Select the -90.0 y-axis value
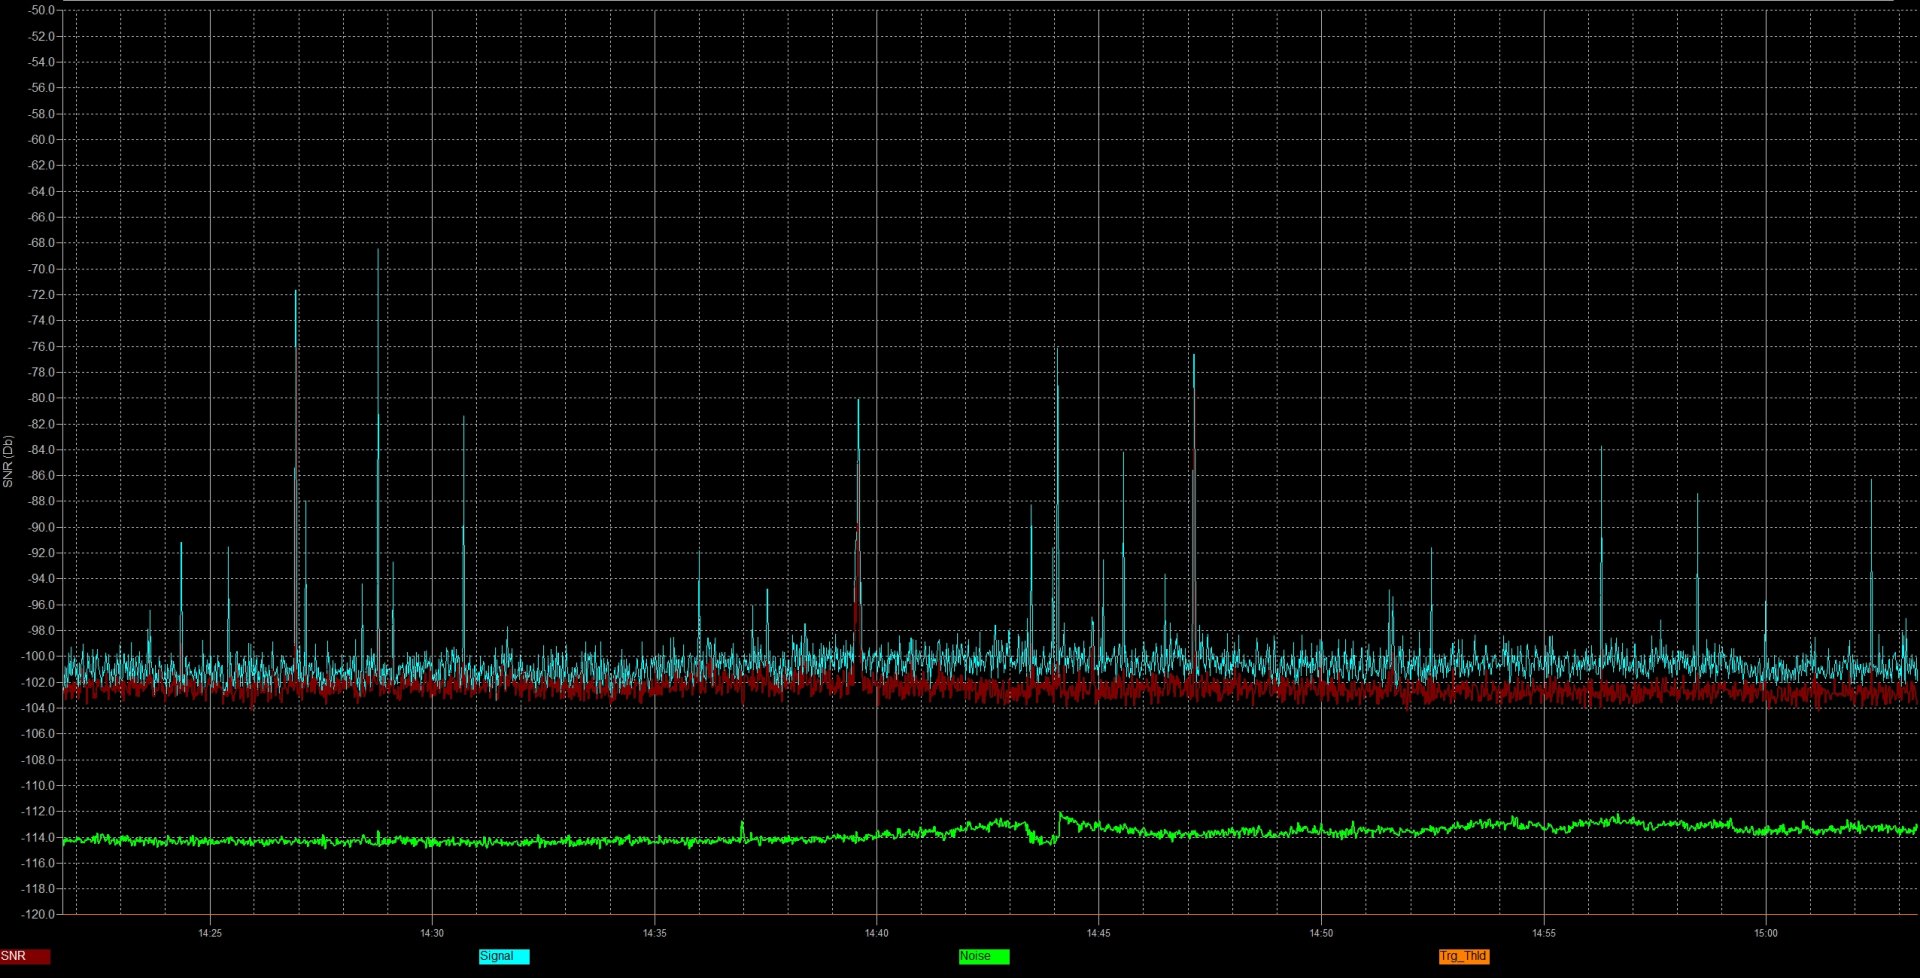 tap(41, 527)
